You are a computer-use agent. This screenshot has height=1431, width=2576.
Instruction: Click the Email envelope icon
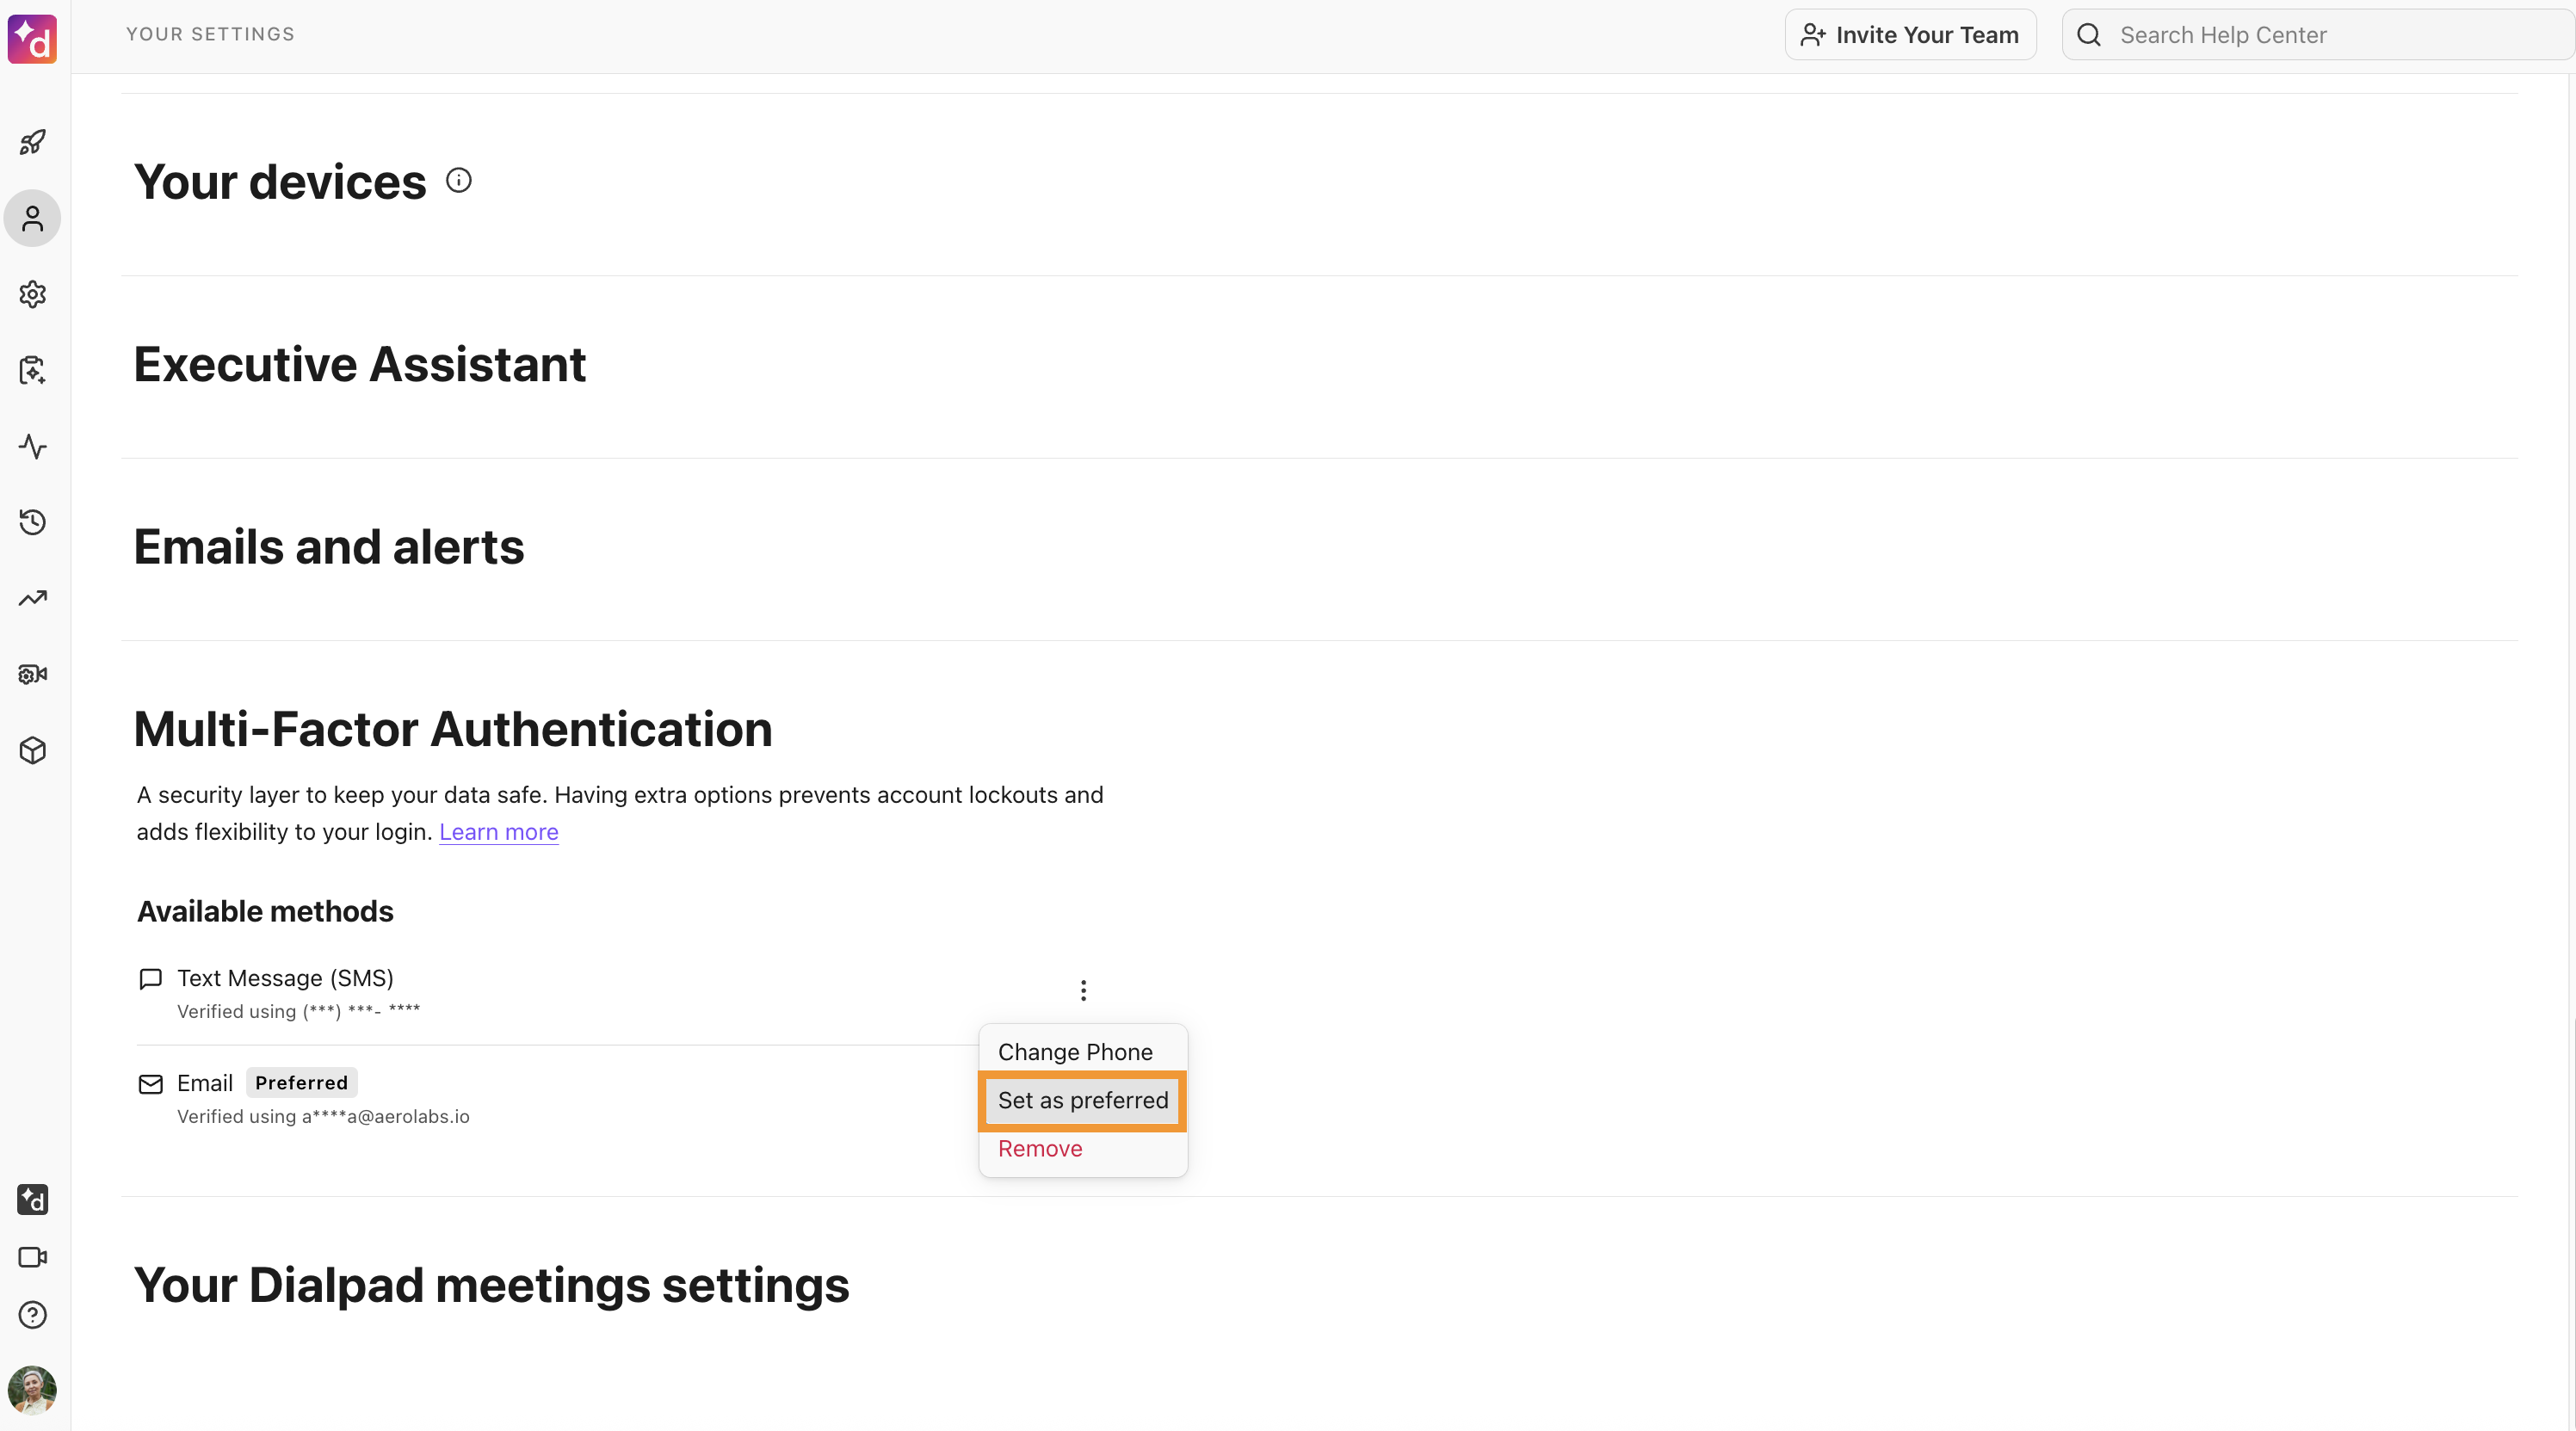(150, 1084)
